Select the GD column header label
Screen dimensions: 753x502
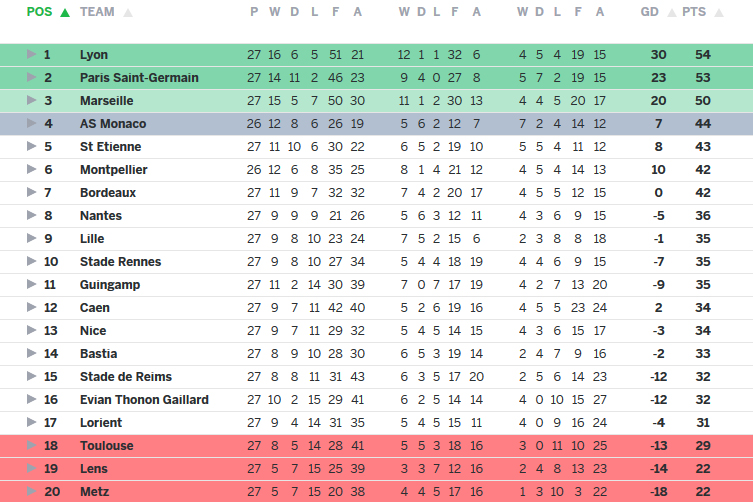click(x=650, y=12)
